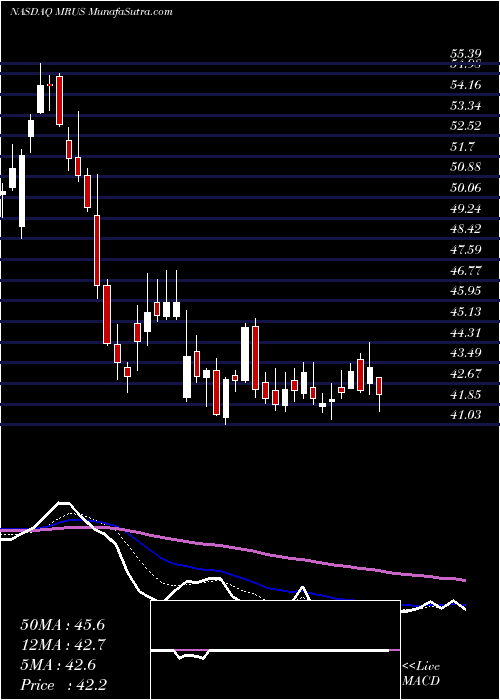Click the 47.59 price axis label
The width and height of the screenshot is (500, 700).
point(465,250)
